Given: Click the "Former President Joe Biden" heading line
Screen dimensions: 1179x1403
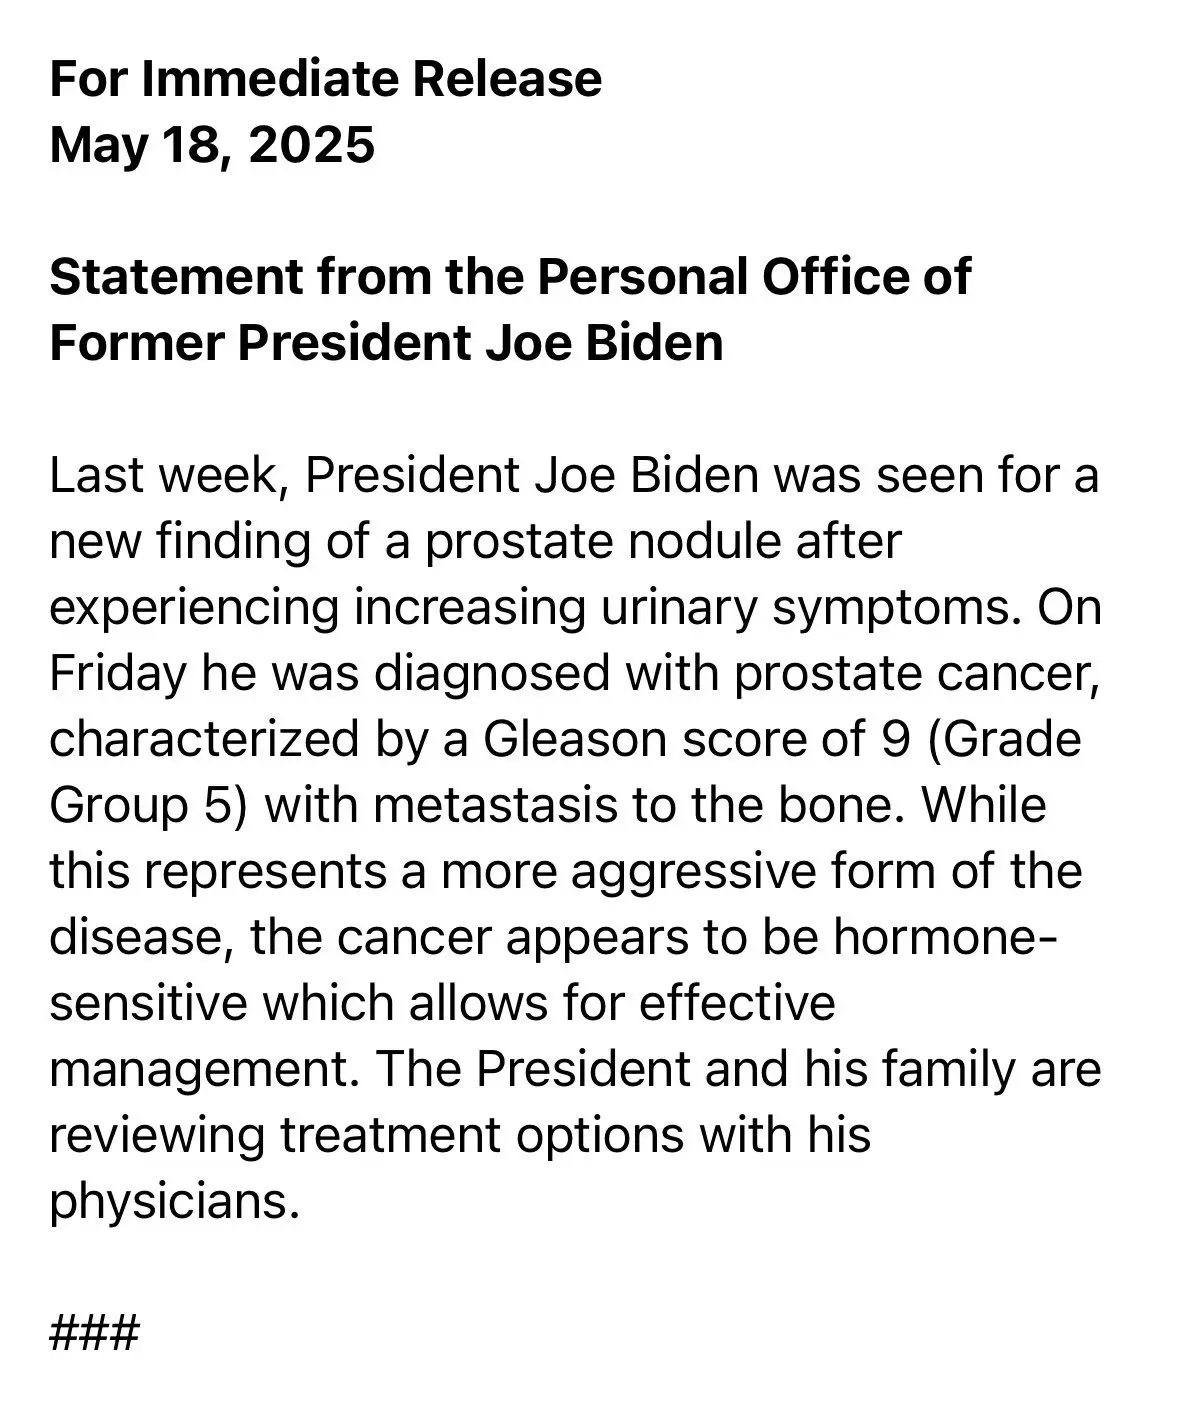Looking at the screenshot, I should pyautogui.click(x=386, y=343).
